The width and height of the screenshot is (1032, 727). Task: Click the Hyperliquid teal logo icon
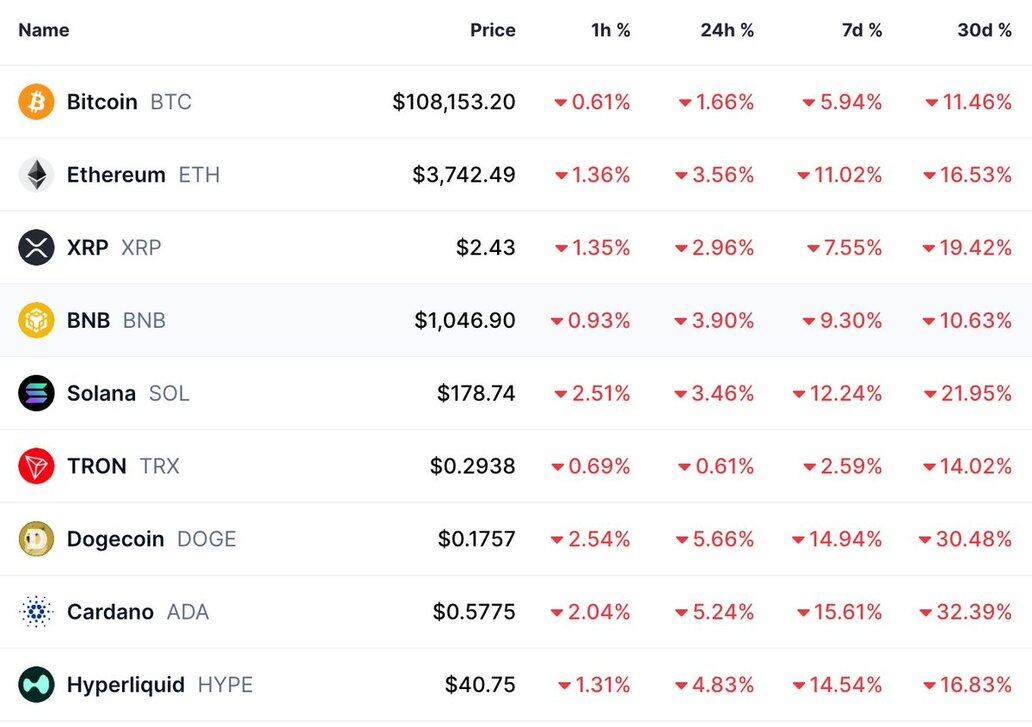tap(36, 685)
